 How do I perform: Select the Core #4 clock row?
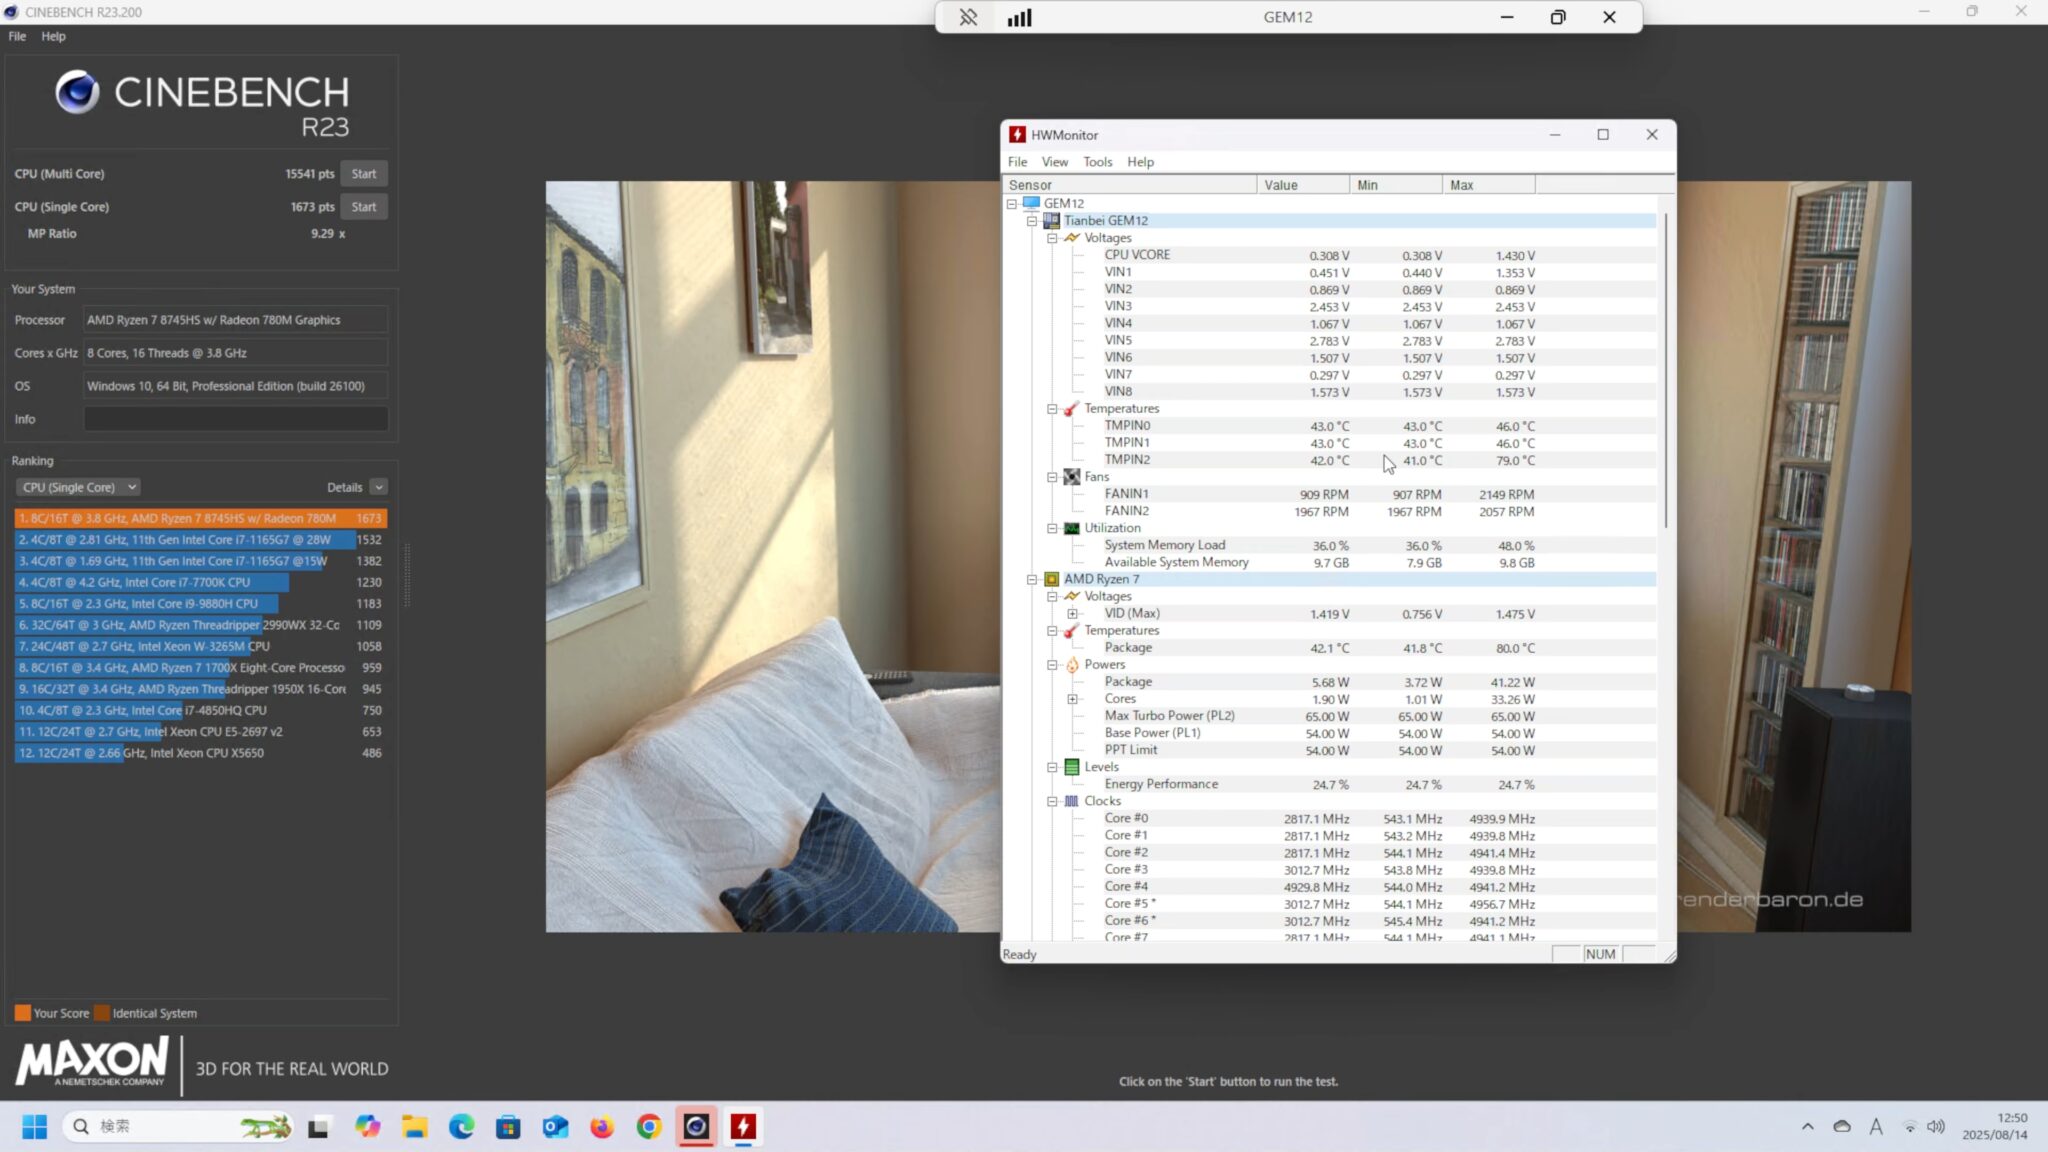(x=1330, y=887)
